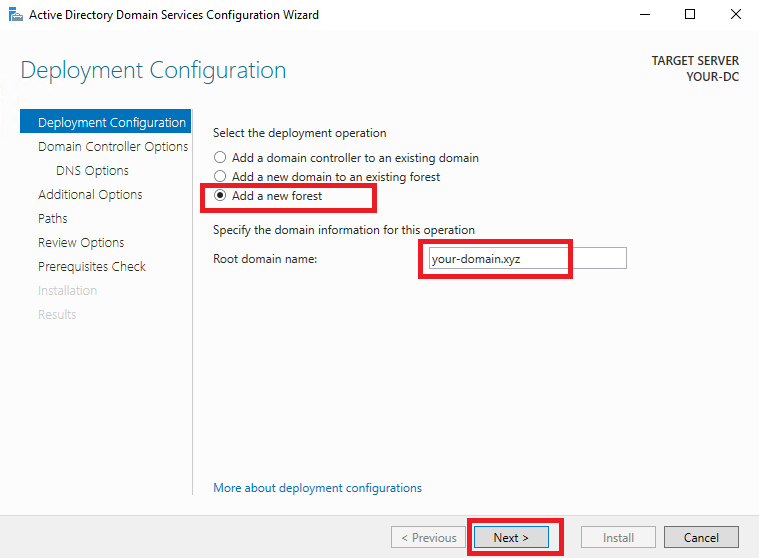Maximize the wizard window

click(x=690, y=15)
